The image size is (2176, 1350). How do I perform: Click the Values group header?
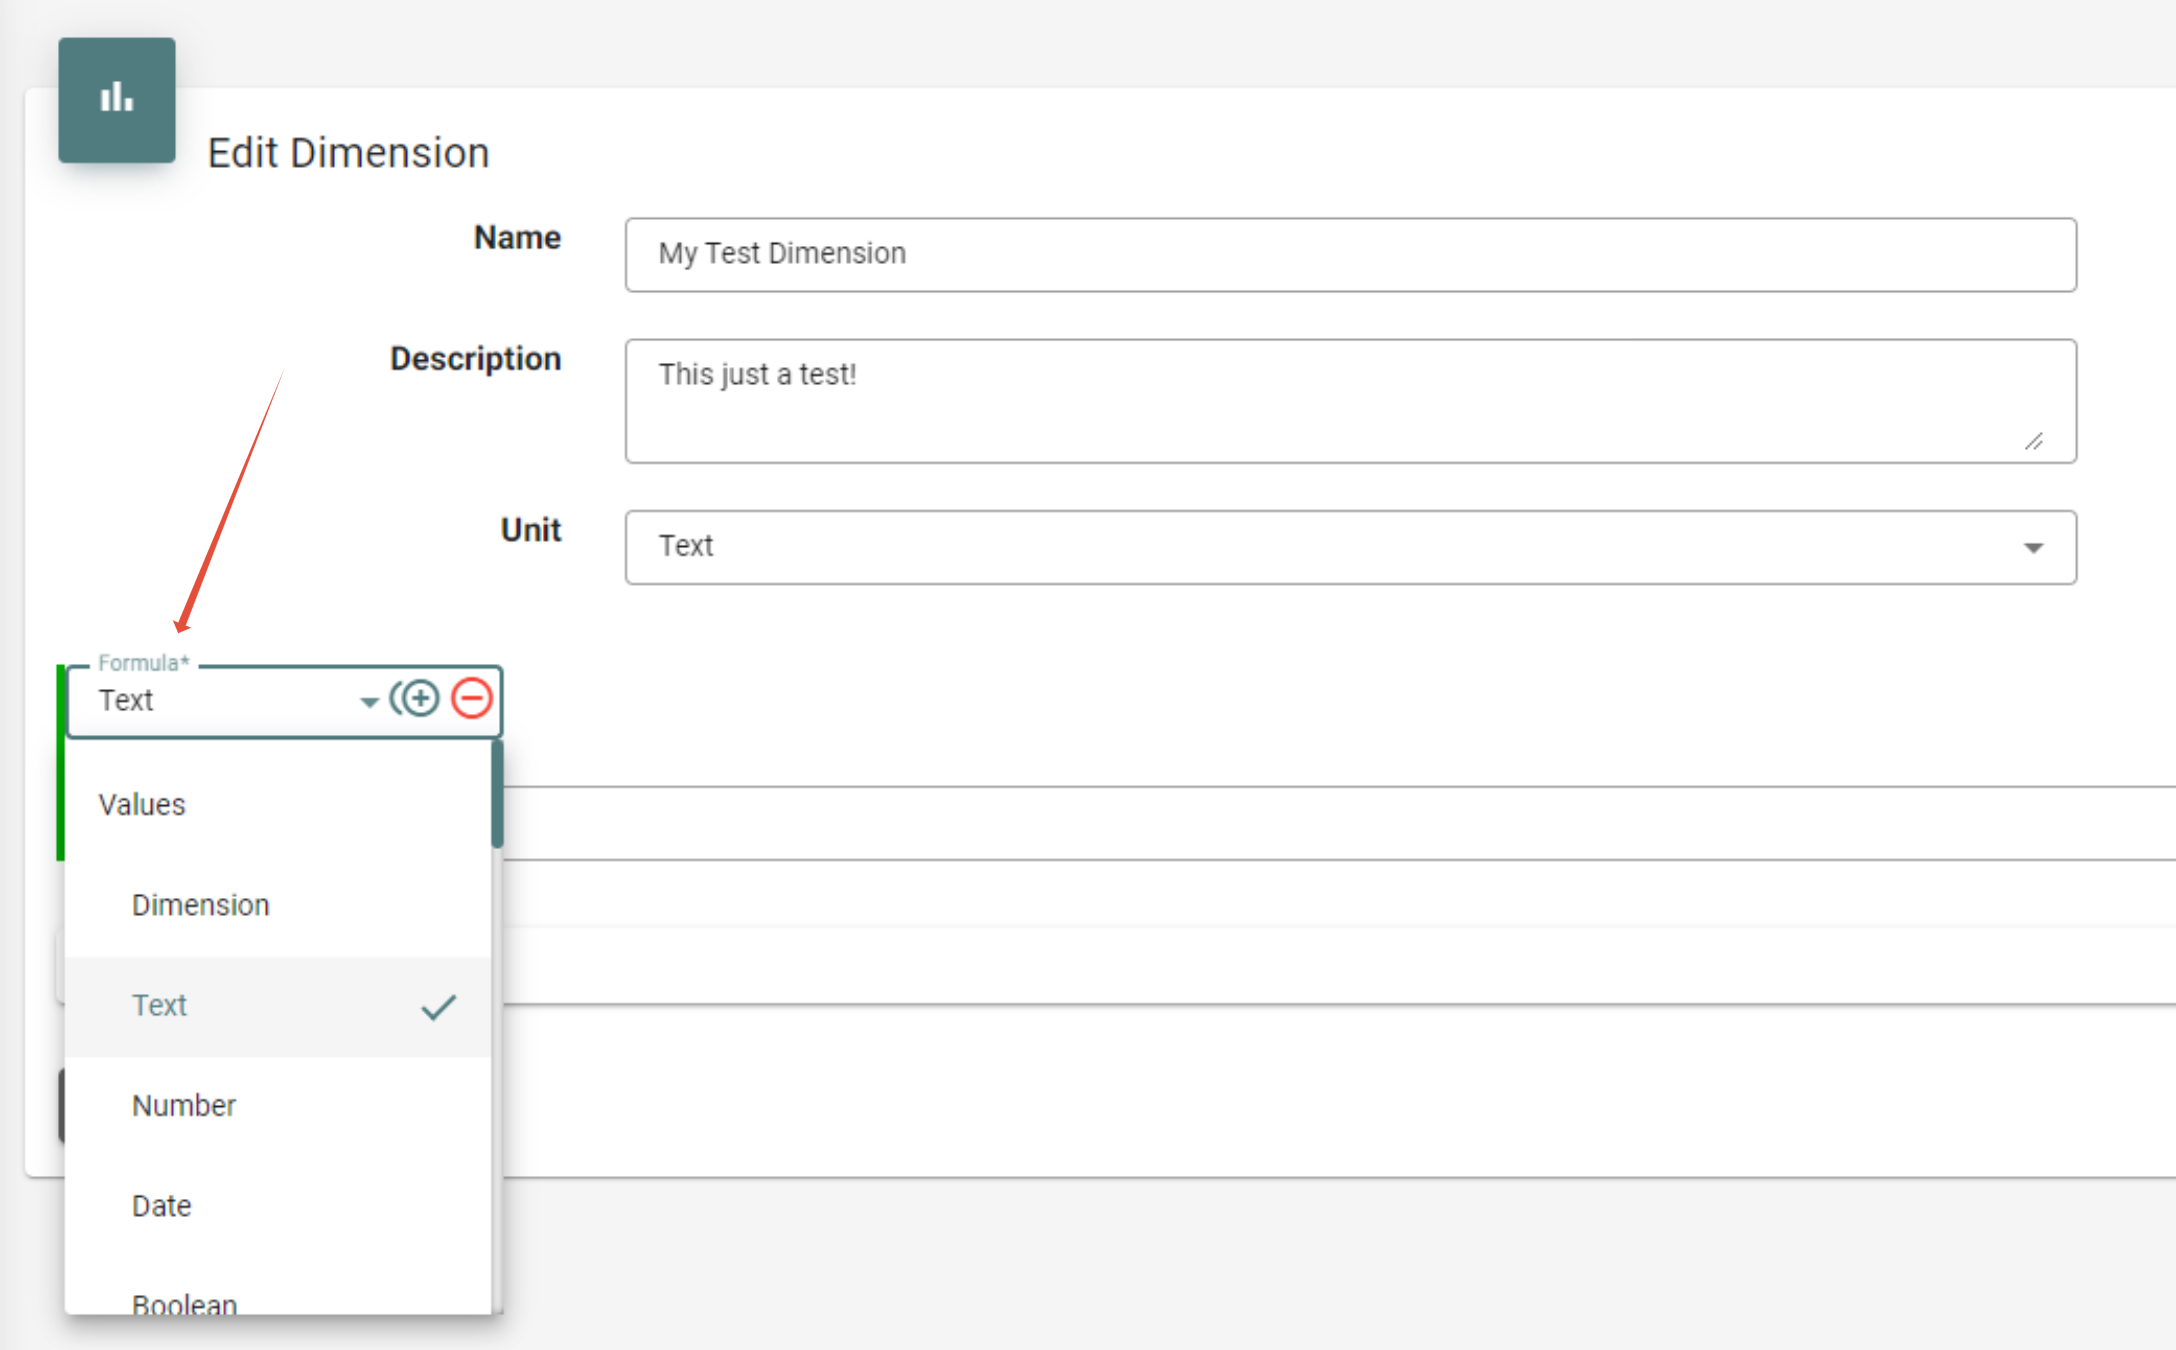(x=142, y=805)
